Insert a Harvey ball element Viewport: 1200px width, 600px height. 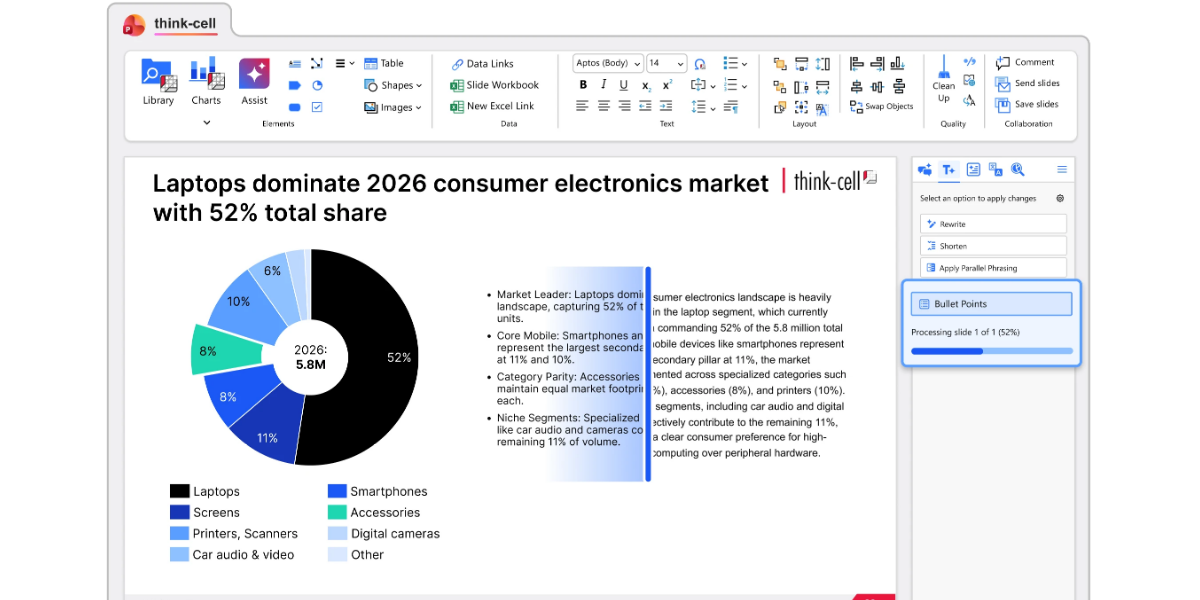(x=317, y=85)
